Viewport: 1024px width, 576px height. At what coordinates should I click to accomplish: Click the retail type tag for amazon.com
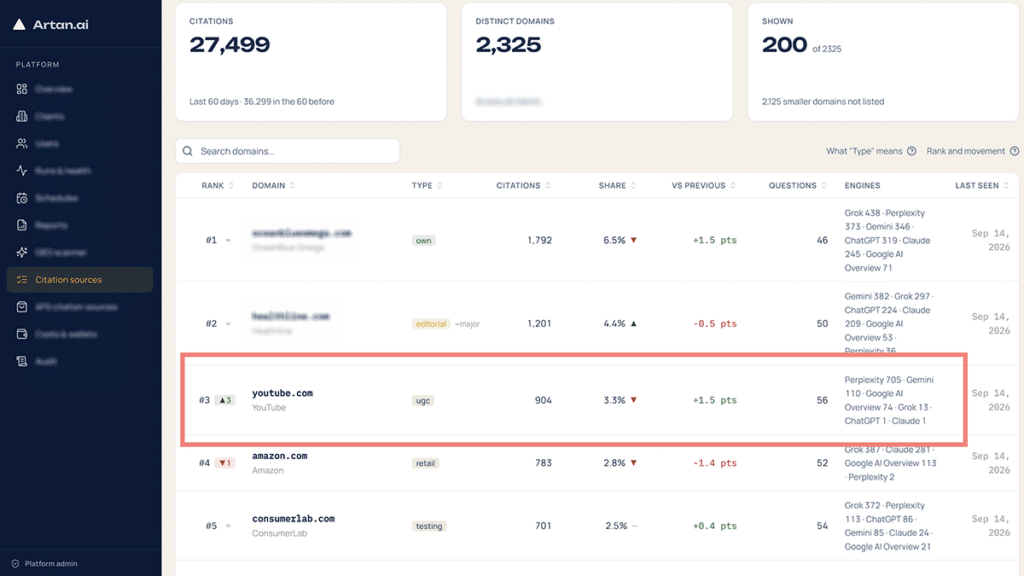(425, 463)
